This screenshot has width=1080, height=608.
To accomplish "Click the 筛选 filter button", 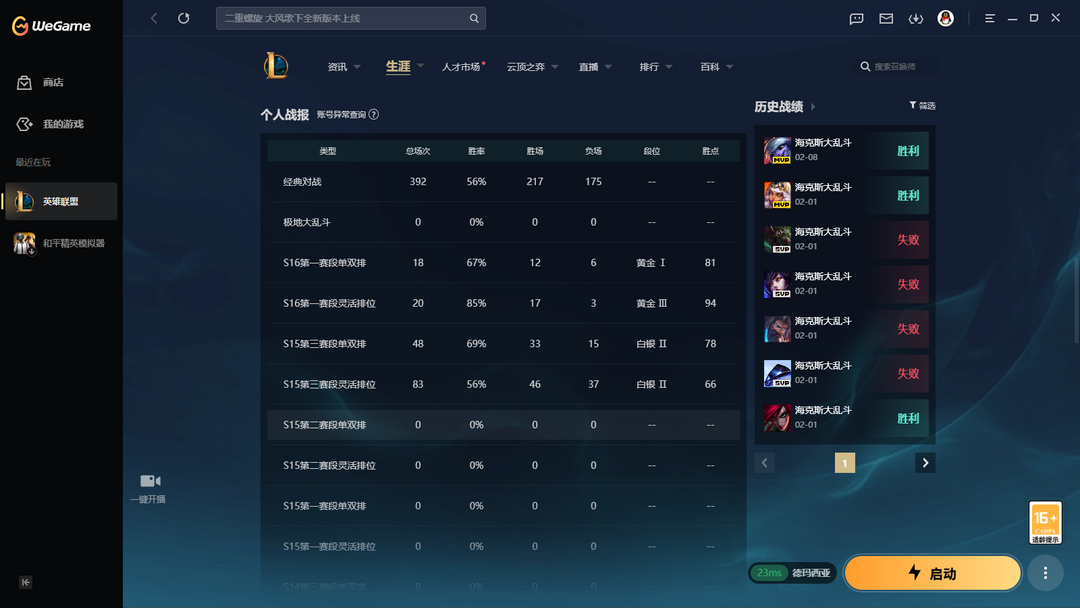I will tap(922, 106).
